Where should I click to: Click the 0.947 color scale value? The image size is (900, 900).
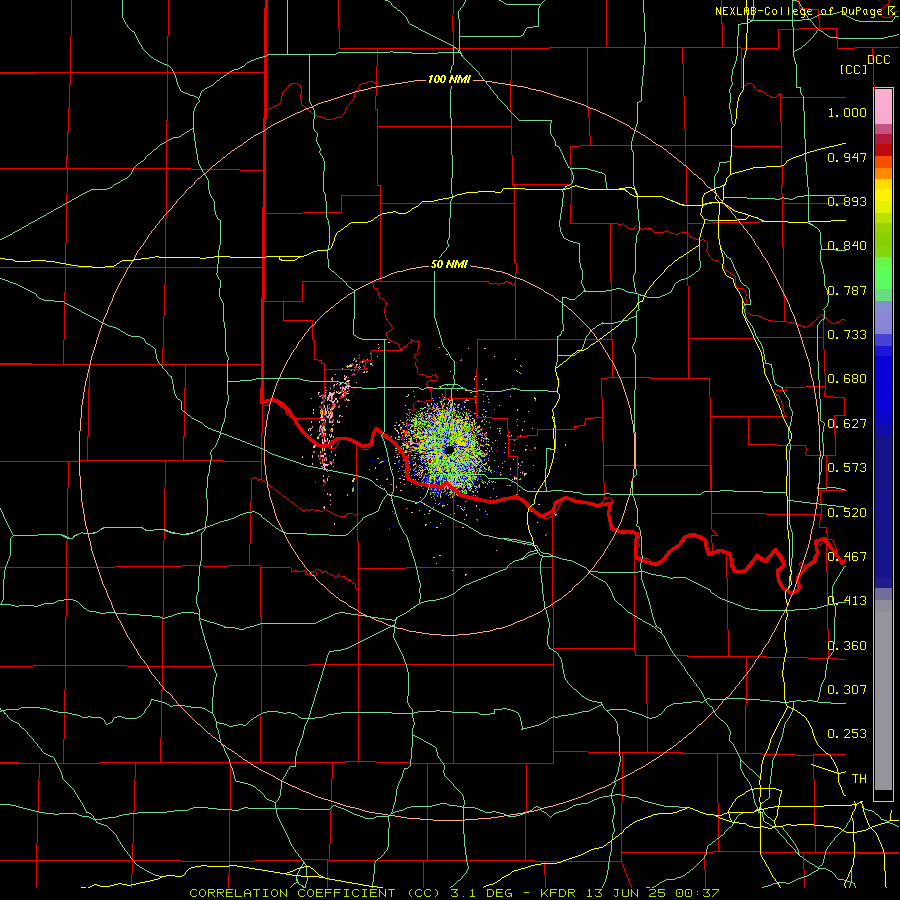pyautogui.click(x=847, y=157)
